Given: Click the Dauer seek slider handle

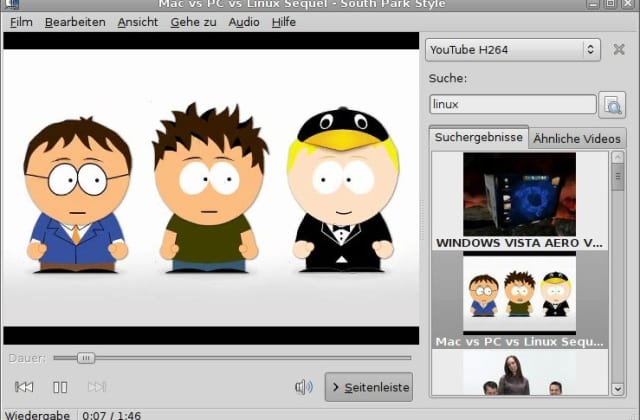Looking at the screenshot, I should (x=86, y=358).
